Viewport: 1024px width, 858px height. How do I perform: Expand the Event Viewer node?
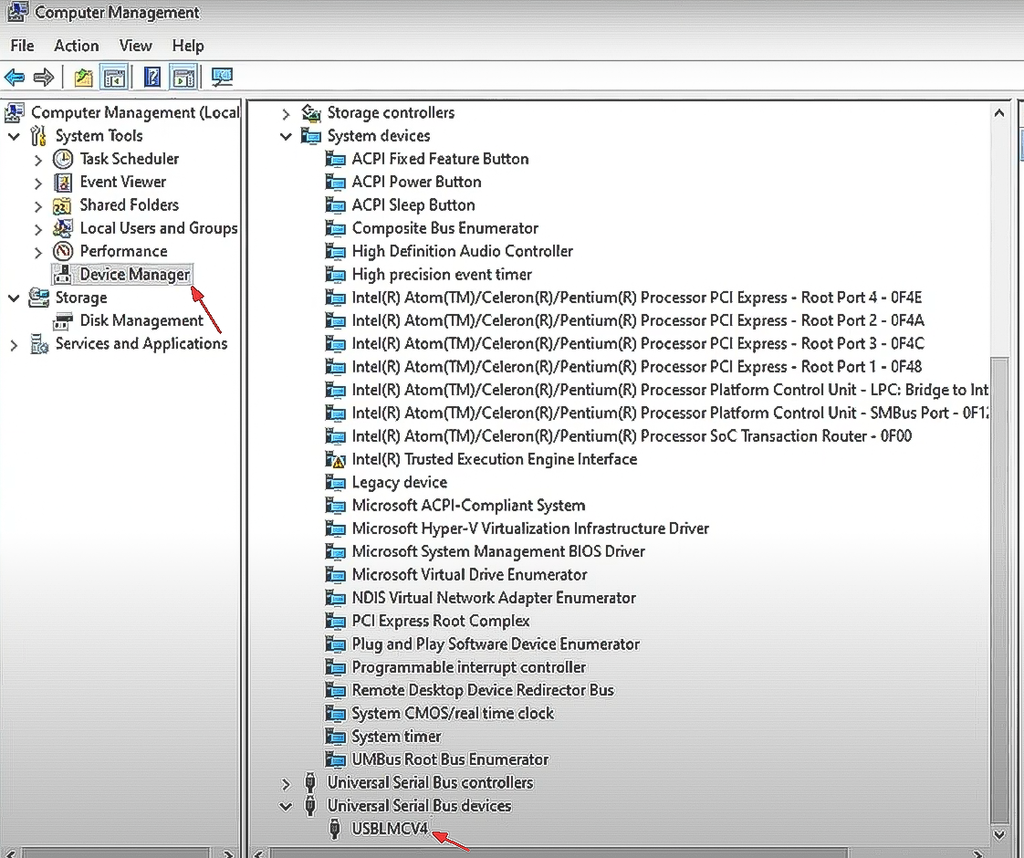(38, 183)
